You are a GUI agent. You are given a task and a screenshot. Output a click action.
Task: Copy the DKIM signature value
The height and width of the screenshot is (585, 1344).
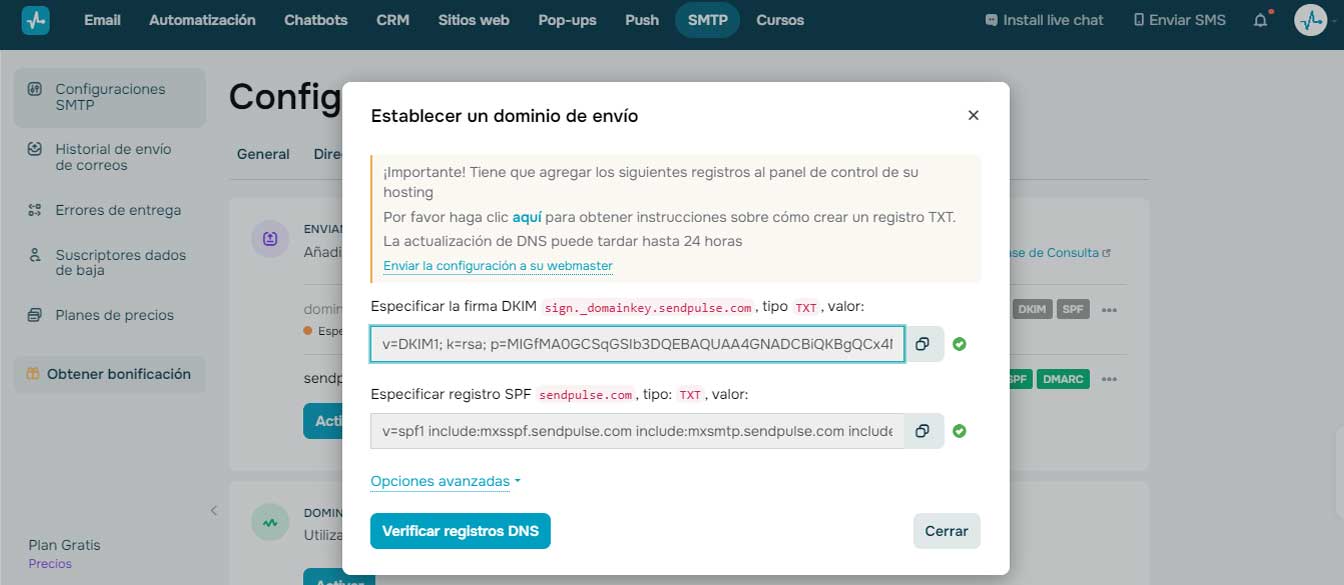pos(922,344)
